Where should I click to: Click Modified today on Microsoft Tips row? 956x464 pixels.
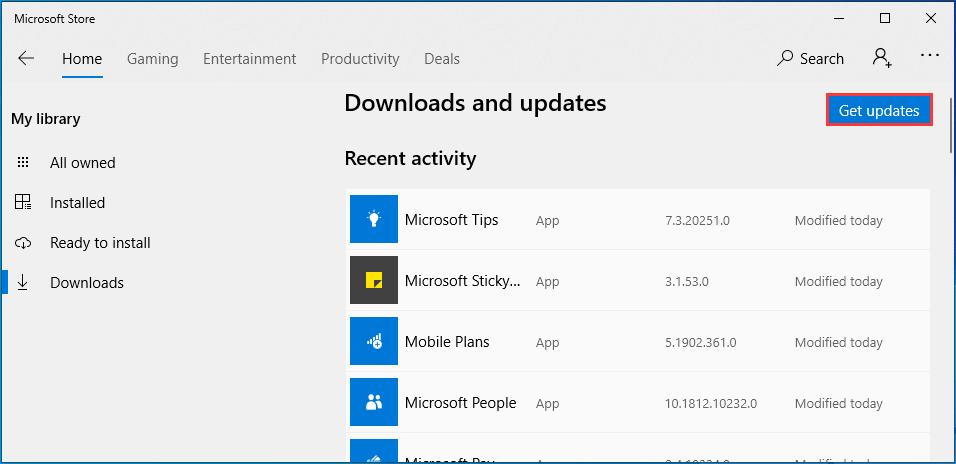(x=838, y=221)
